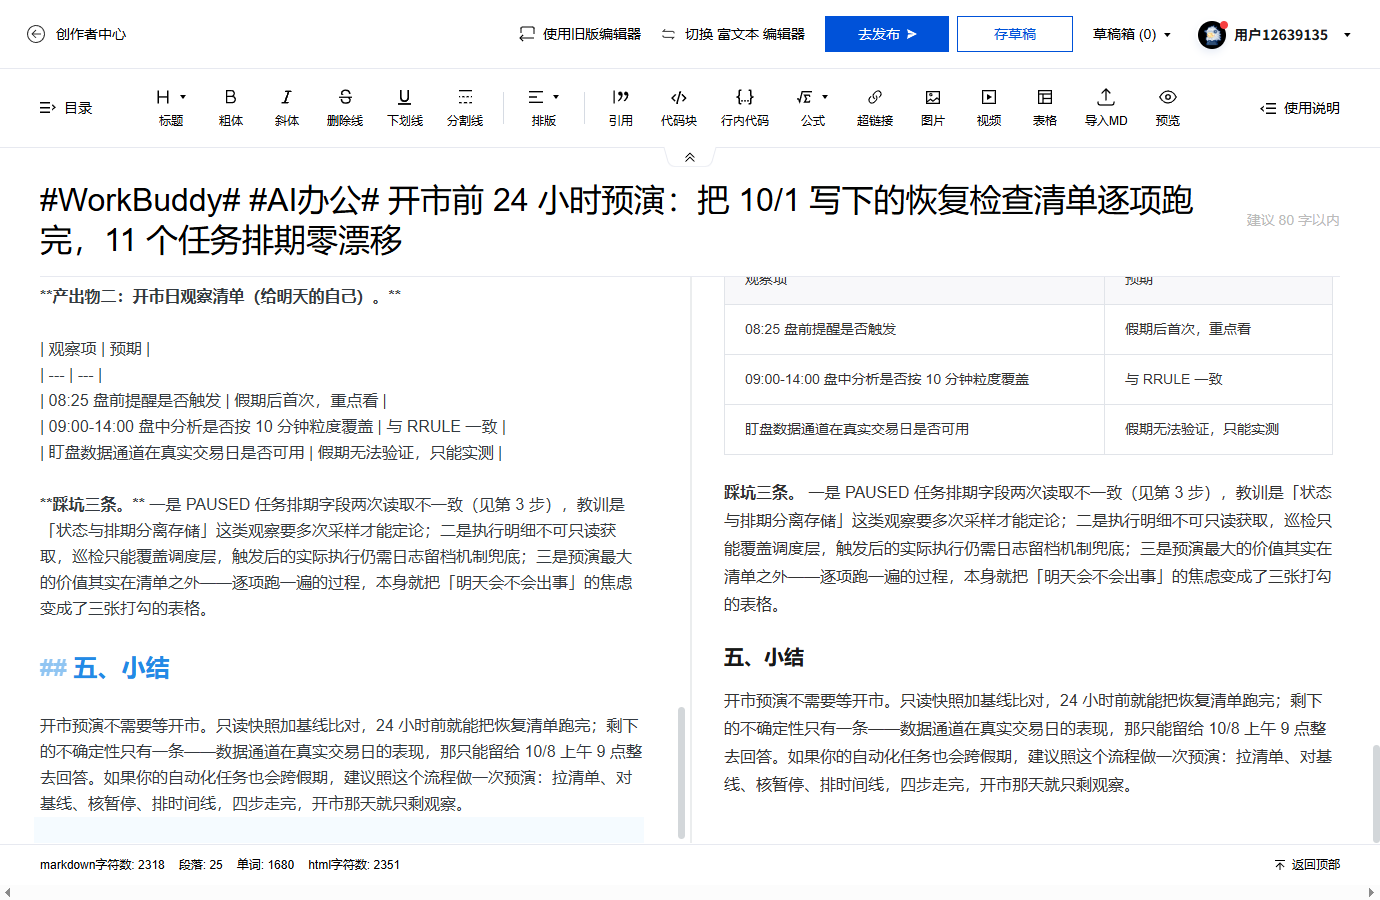The width and height of the screenshot is (1380, 900).
Task: Insert a 超链接 hyperlink
Action: click(x=875, y=108)
